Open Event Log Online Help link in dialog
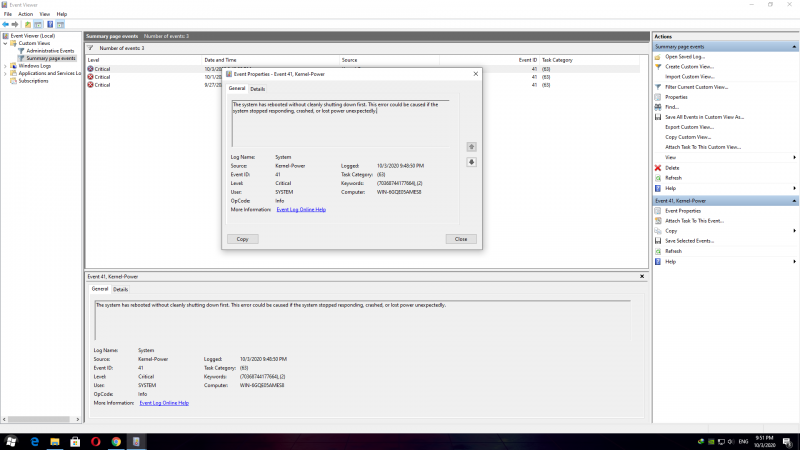 point(300,209)
